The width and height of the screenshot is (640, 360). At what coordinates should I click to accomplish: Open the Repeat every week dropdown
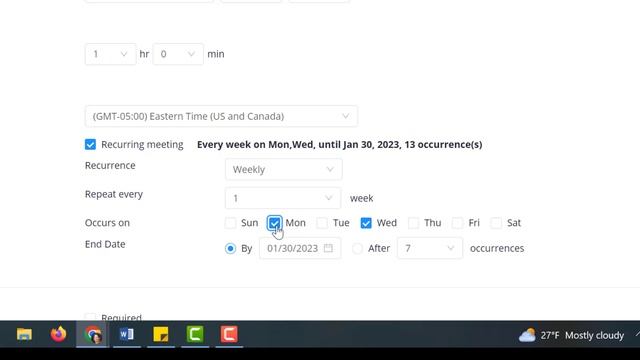(283, 198)
